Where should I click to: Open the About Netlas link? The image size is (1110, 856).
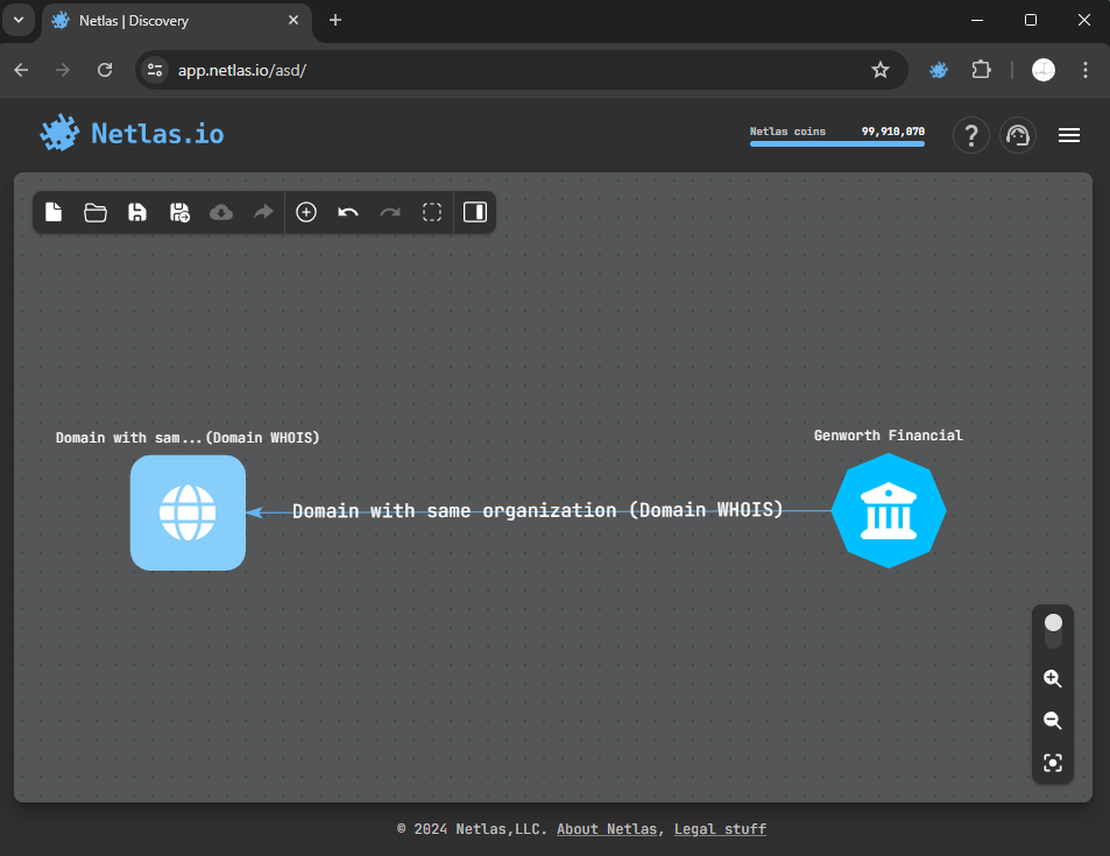pyautogui.click(x=606, y=829)
